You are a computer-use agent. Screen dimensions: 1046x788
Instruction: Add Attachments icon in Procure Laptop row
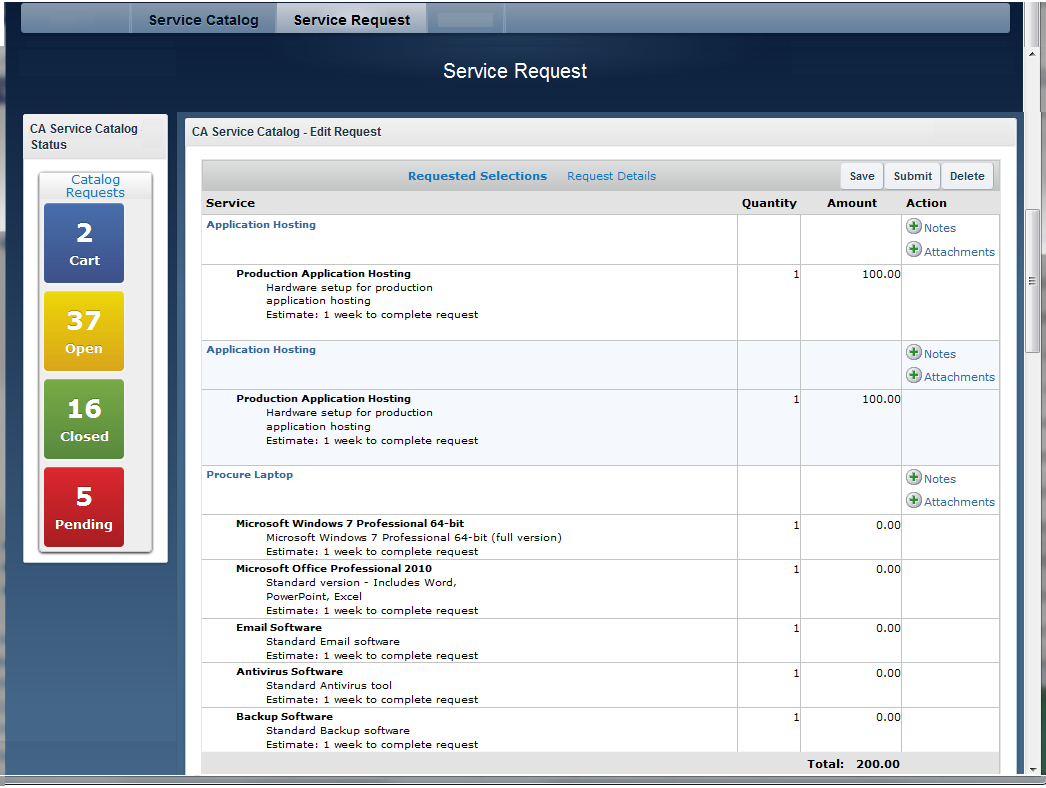point(914,500)
